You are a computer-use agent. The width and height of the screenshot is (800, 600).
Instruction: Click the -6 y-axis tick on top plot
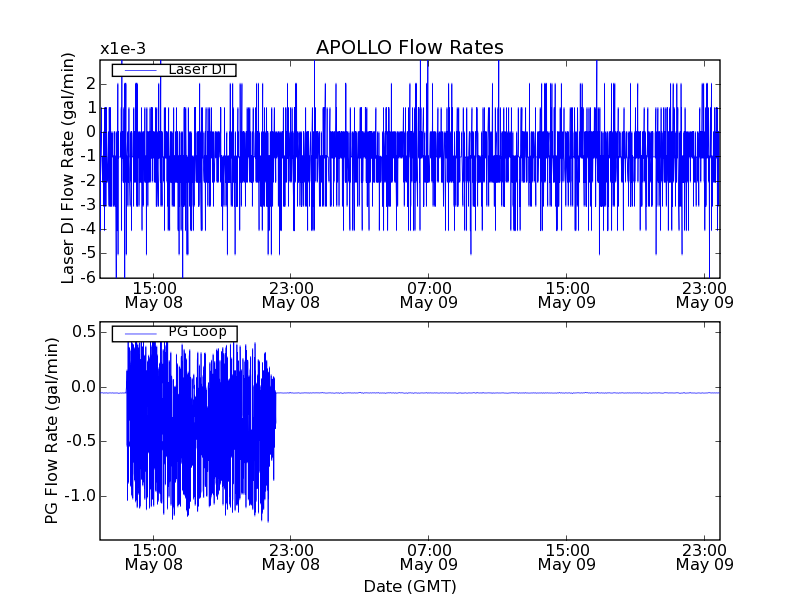click(x=88, y=278)
